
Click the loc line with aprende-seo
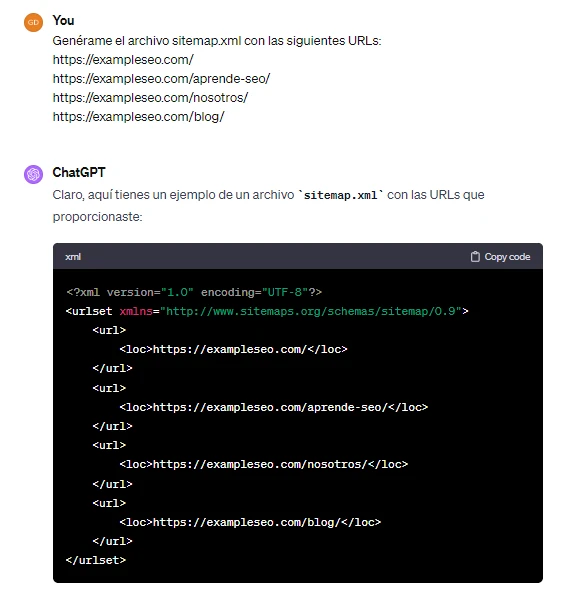(274, 407)
